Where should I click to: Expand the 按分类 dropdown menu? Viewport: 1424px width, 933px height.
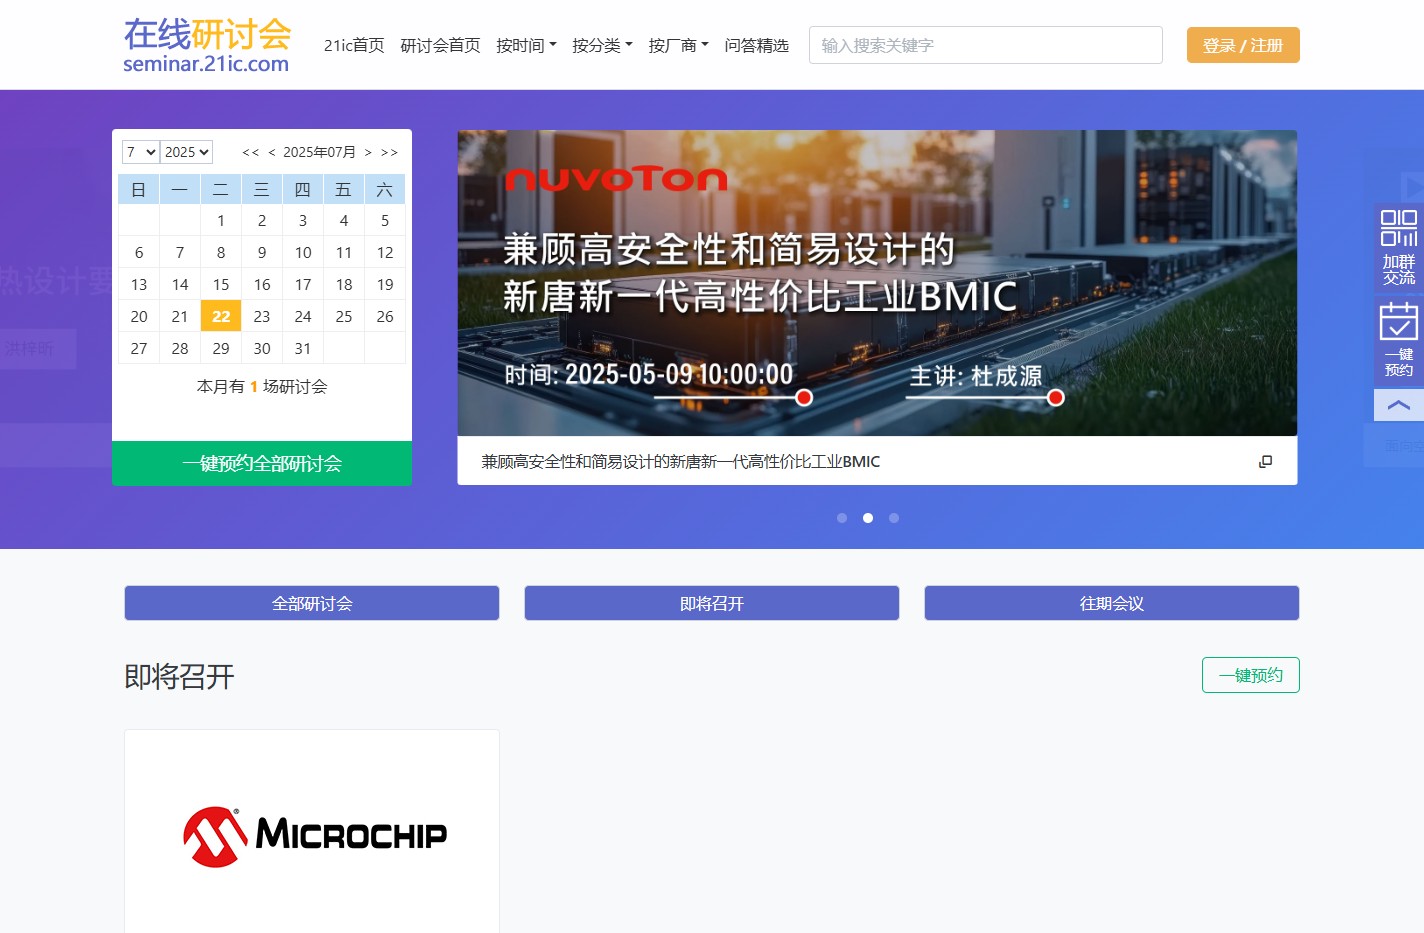click(x=602, y=45)
